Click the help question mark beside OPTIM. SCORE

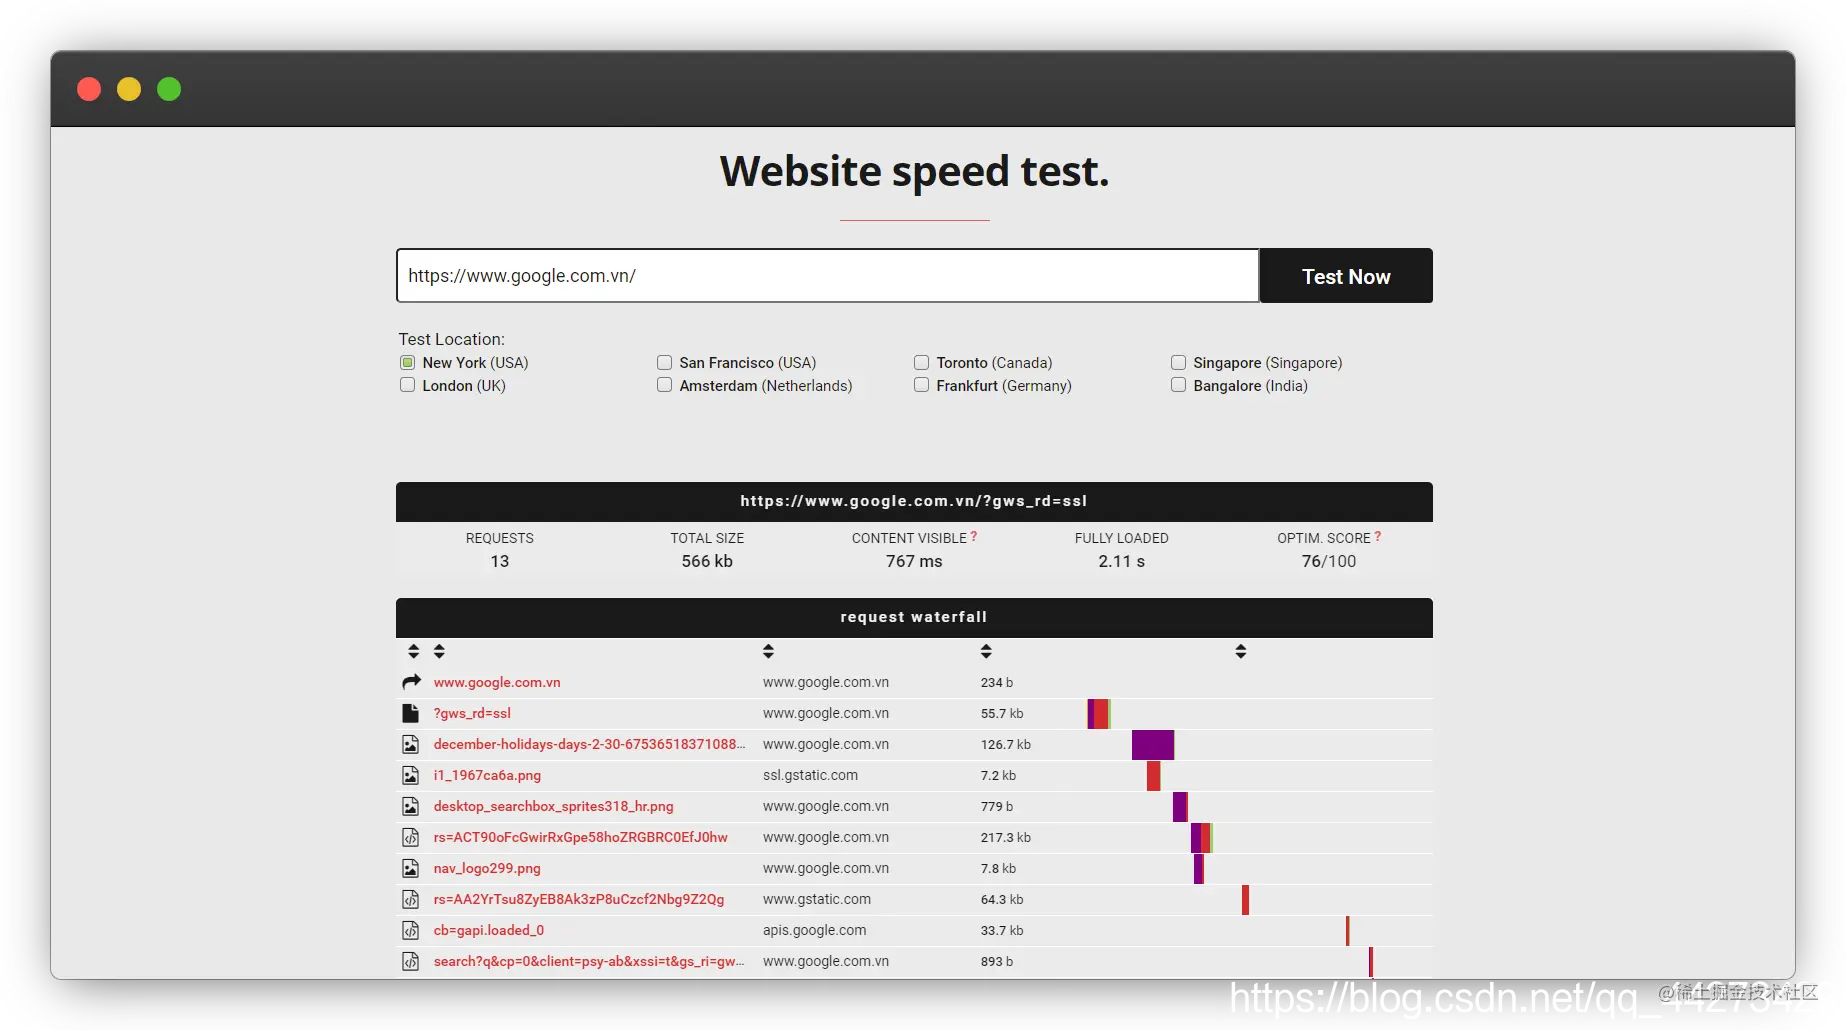pos(1378,536)
